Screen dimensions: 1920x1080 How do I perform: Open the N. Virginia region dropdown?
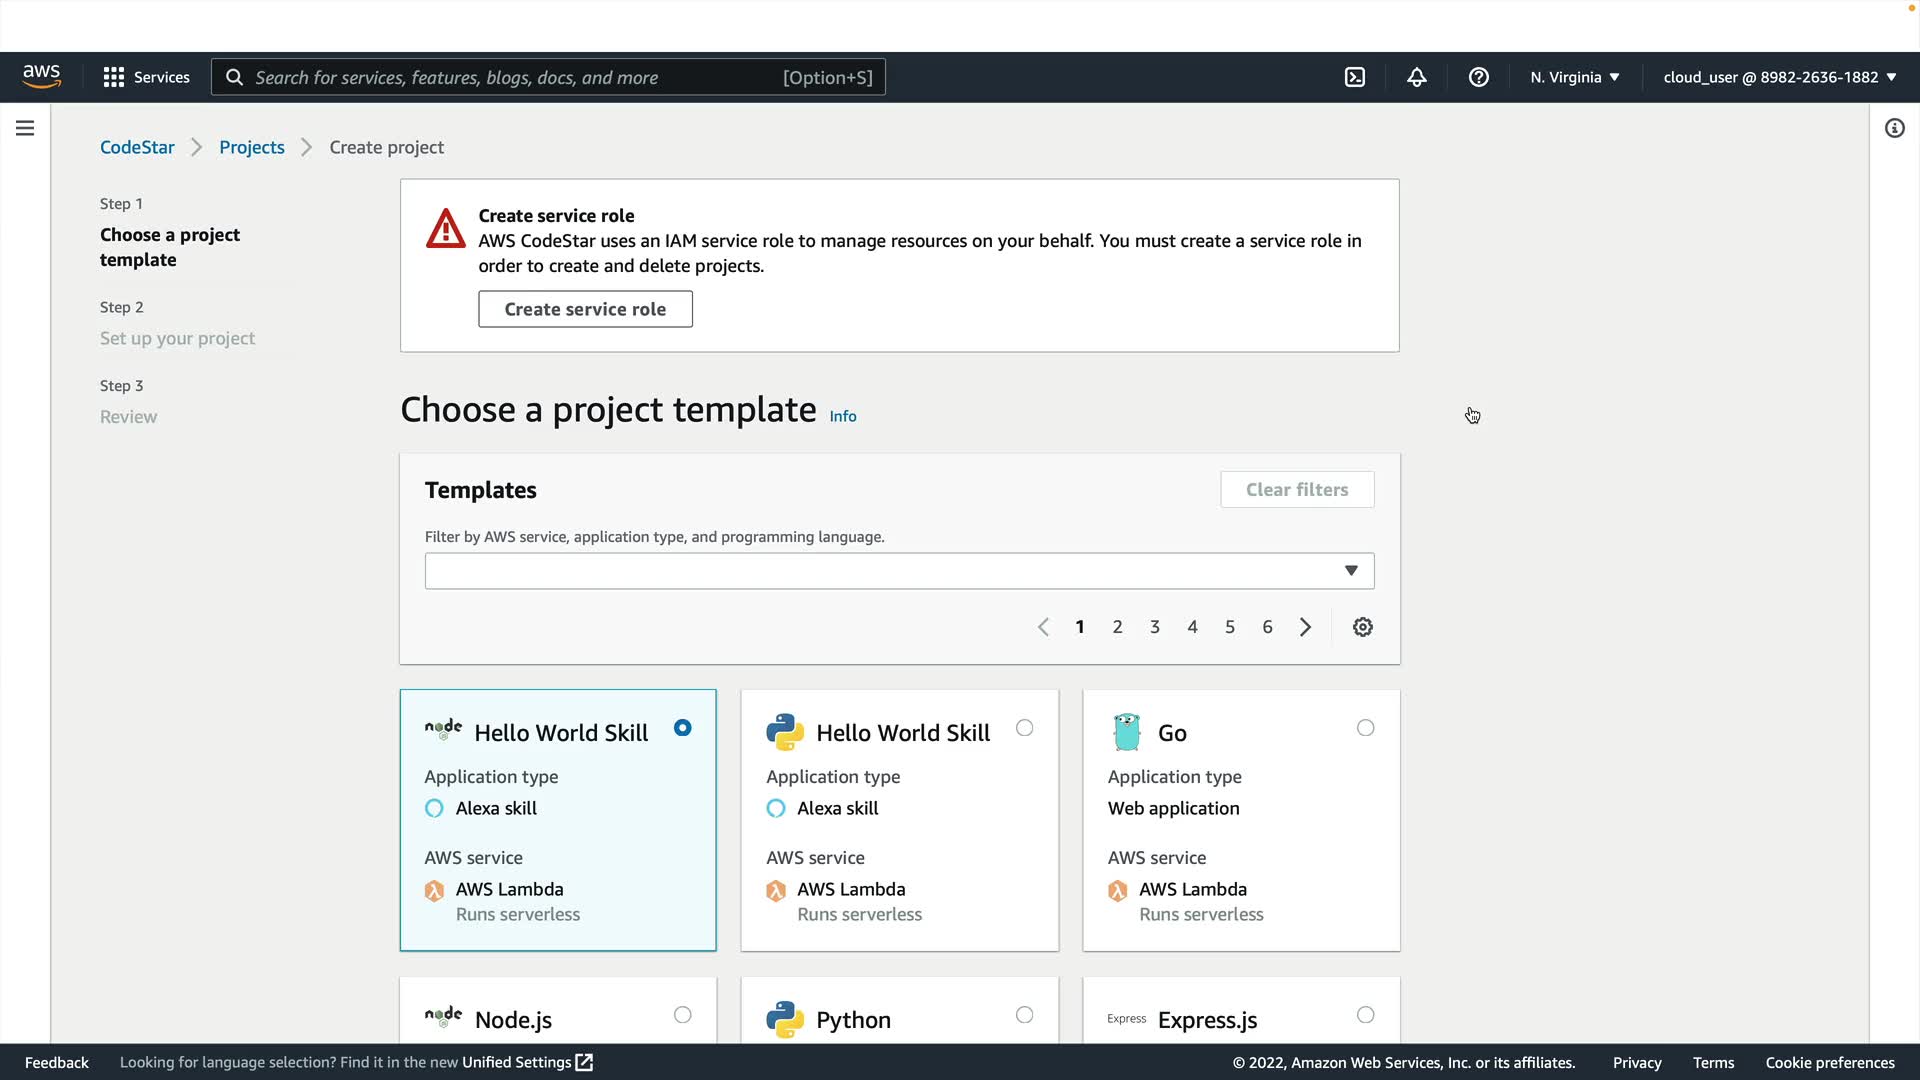point(1574,77)
